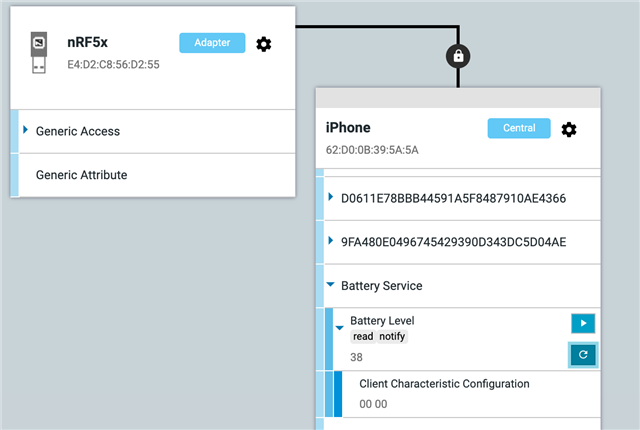Expand the Generic Access service
Image resolution: width=640 pixels, height=430 pixels.
click(26, 130)
